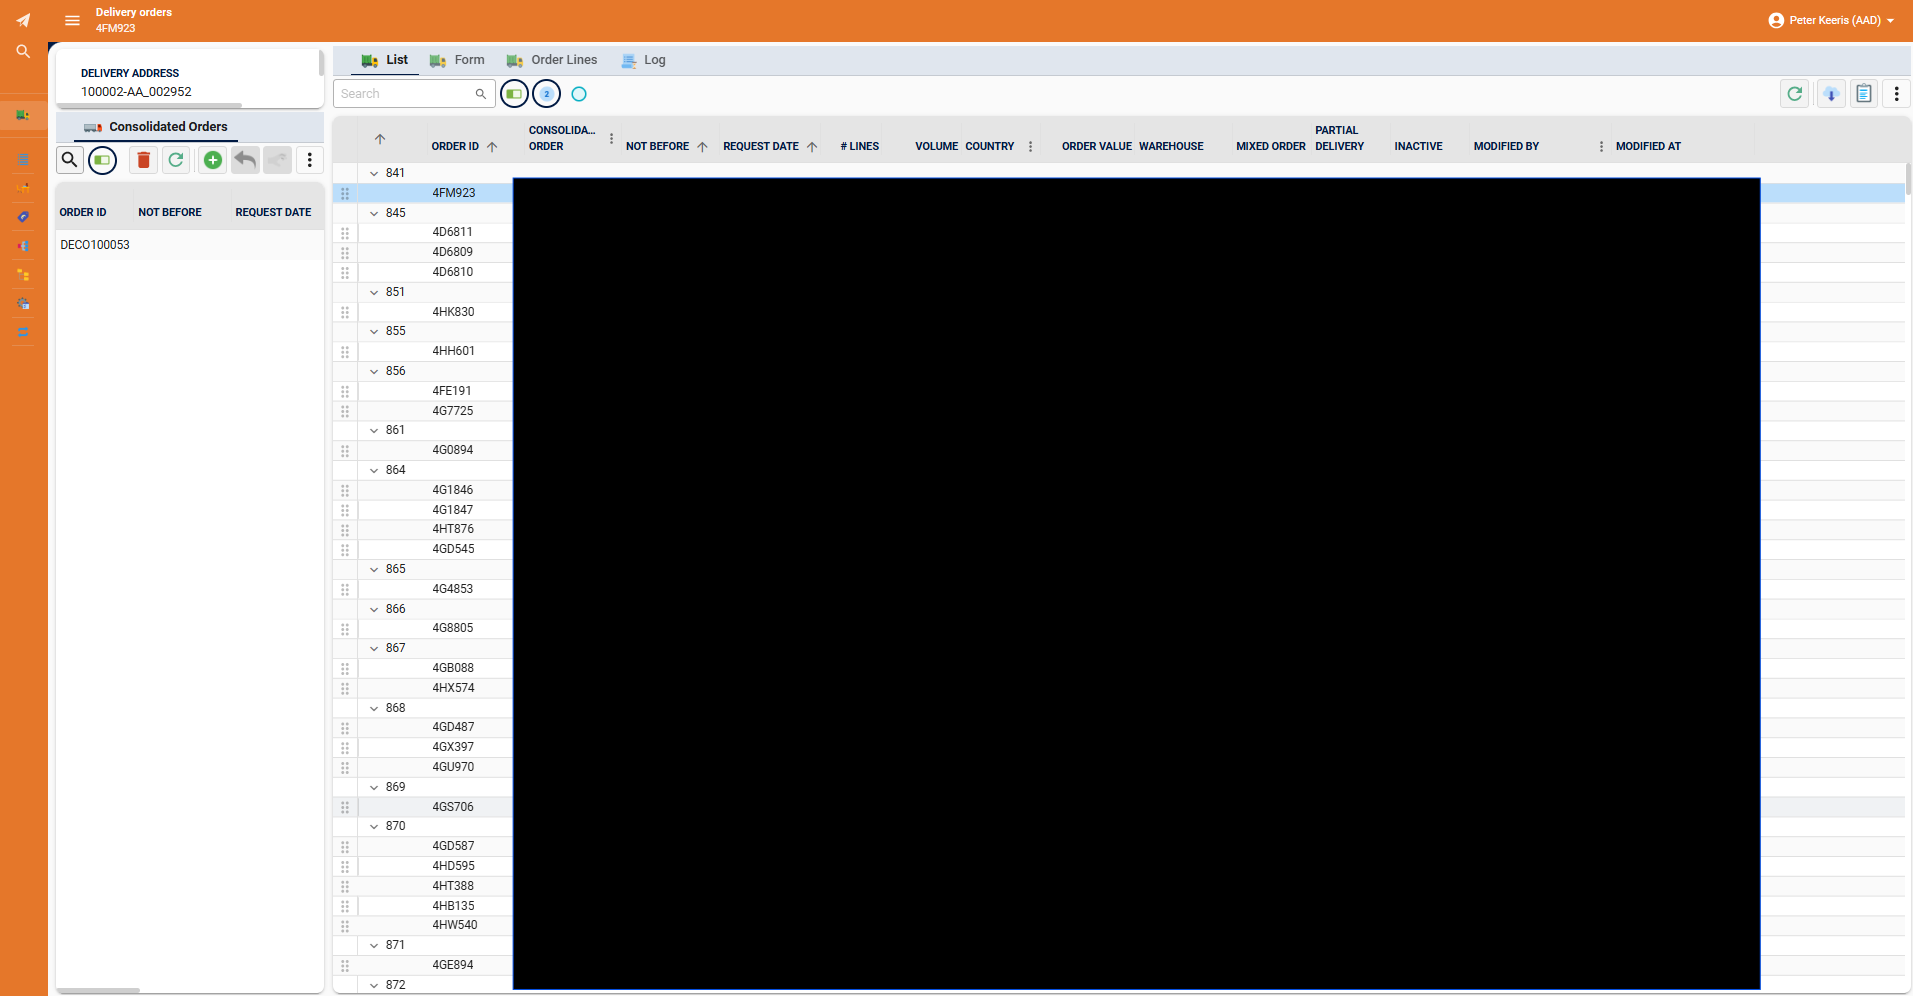Click the Delivery orders breadcrumb title
1913x996 pixels.
pos(134,12)
